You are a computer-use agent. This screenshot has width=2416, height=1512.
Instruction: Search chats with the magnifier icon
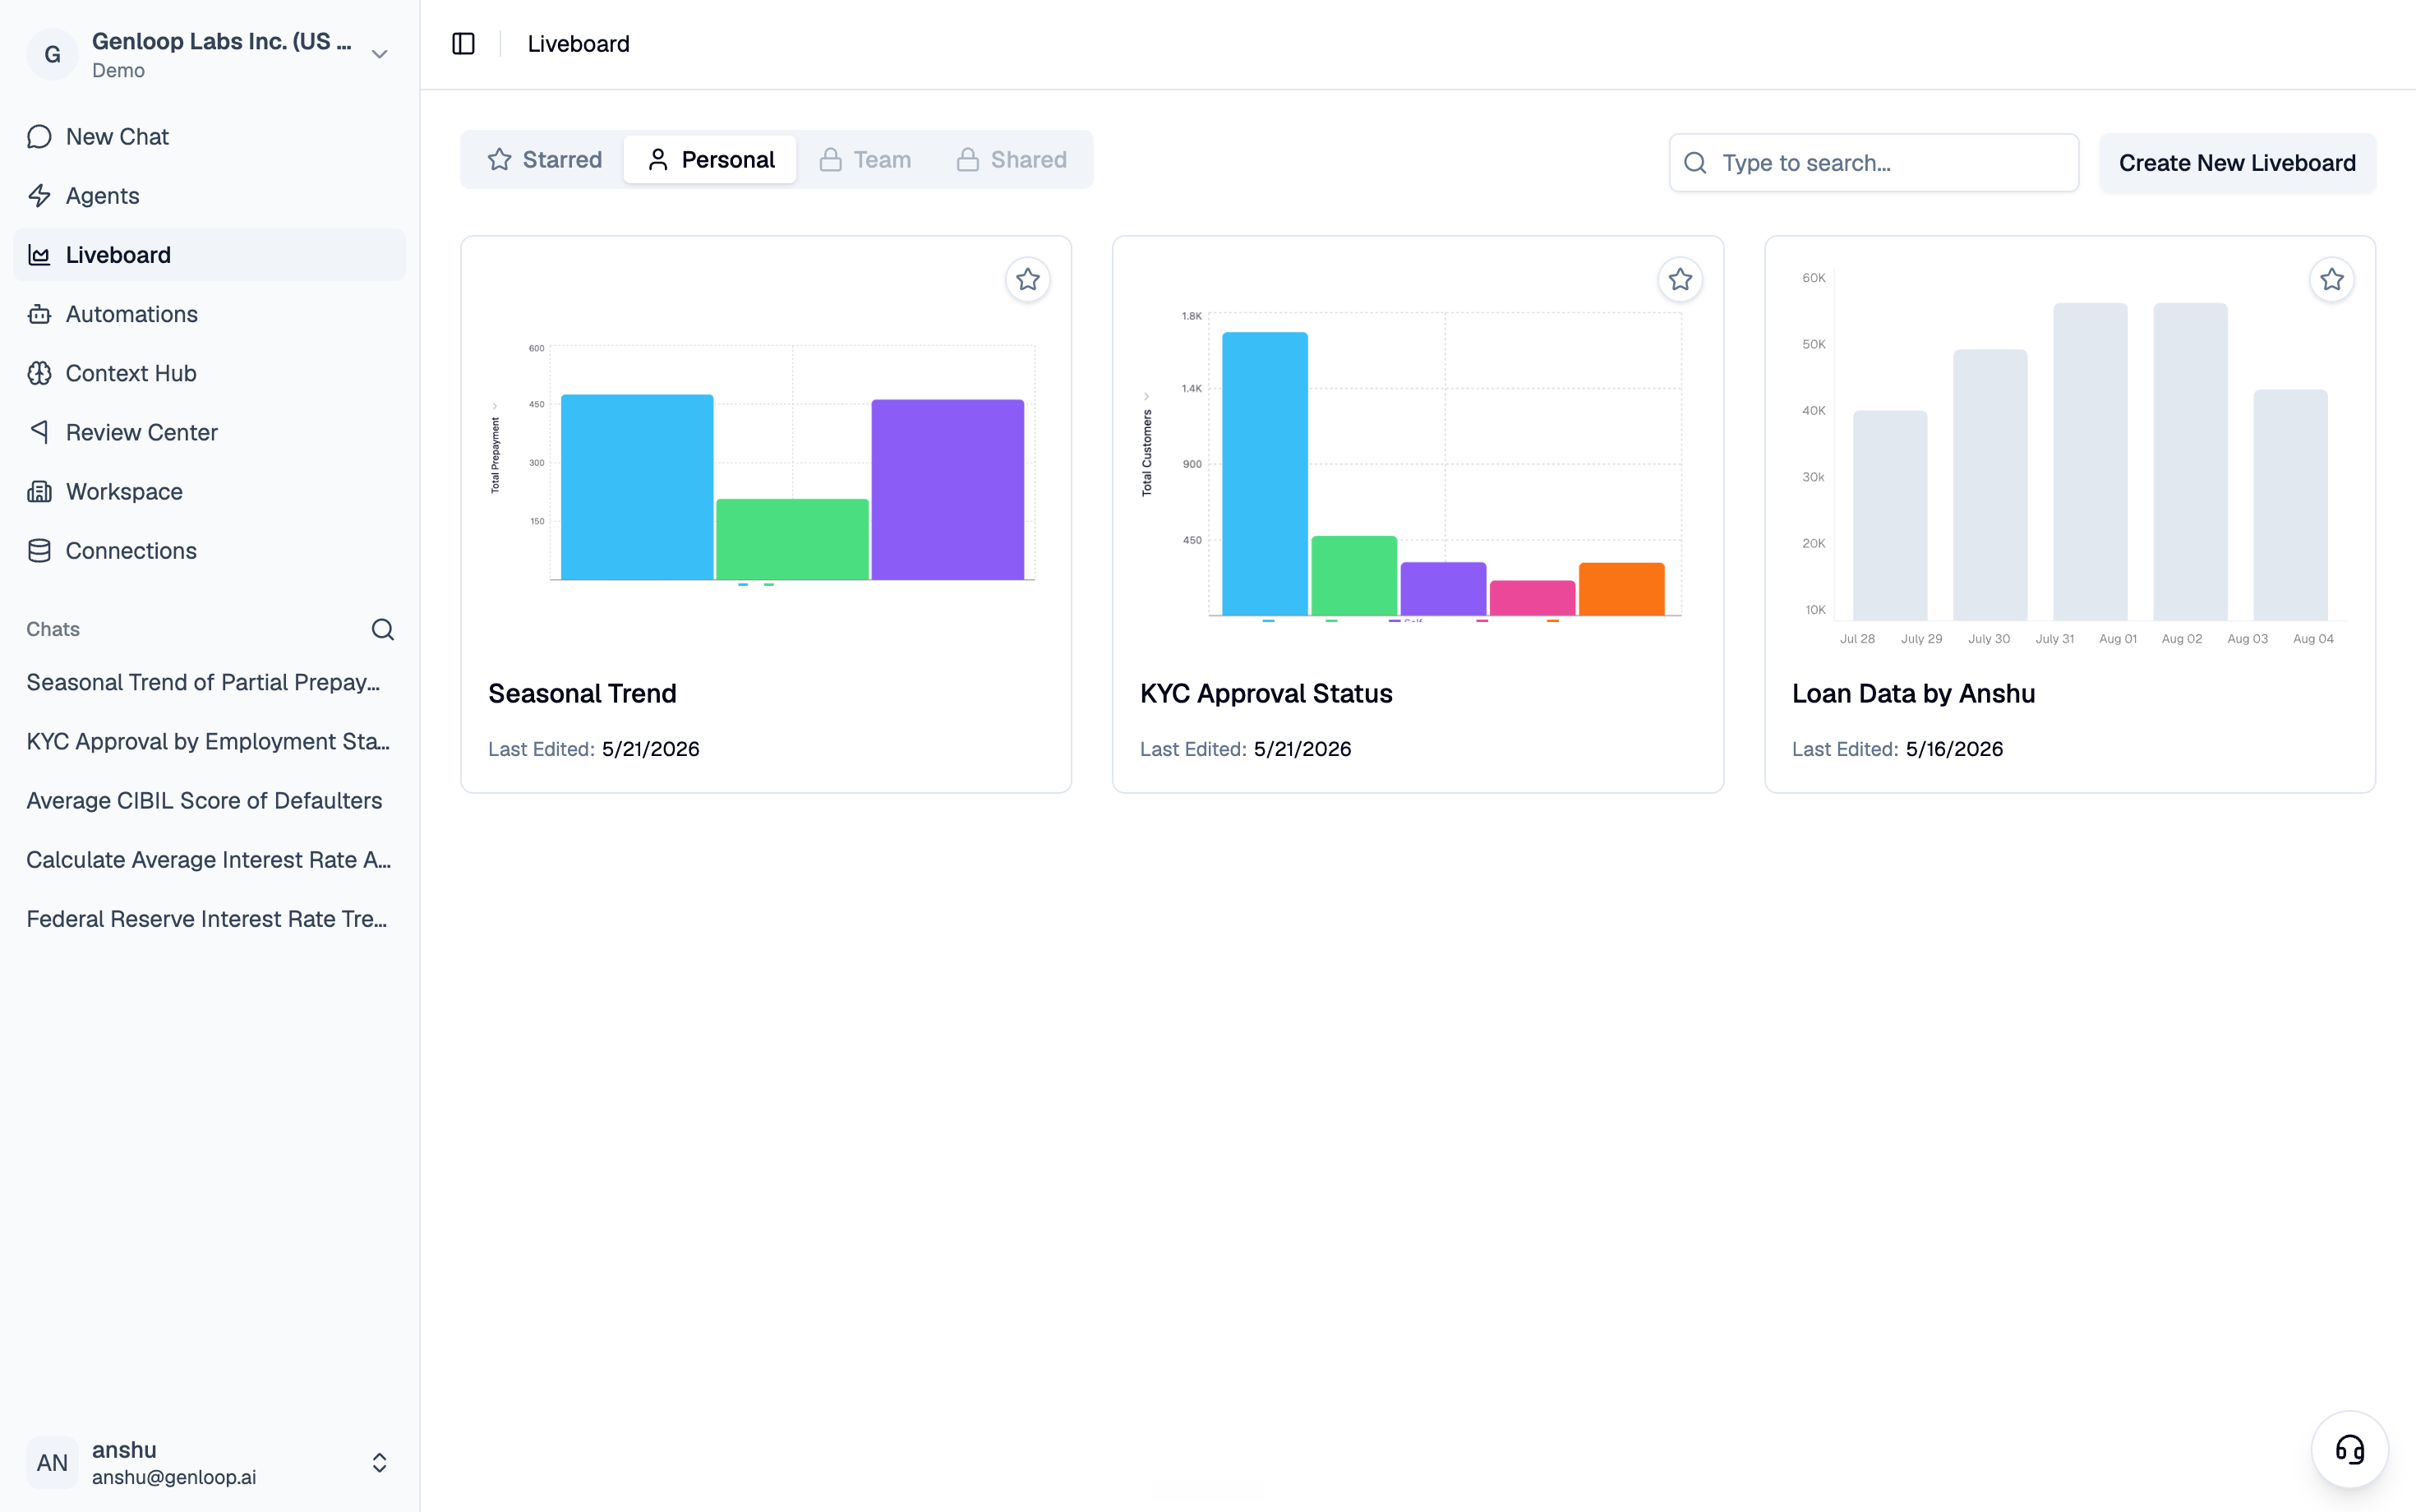click(382, 629)
